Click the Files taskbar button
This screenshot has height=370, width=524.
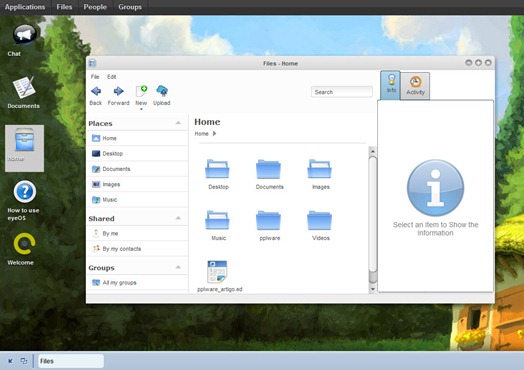coord(71,361)
